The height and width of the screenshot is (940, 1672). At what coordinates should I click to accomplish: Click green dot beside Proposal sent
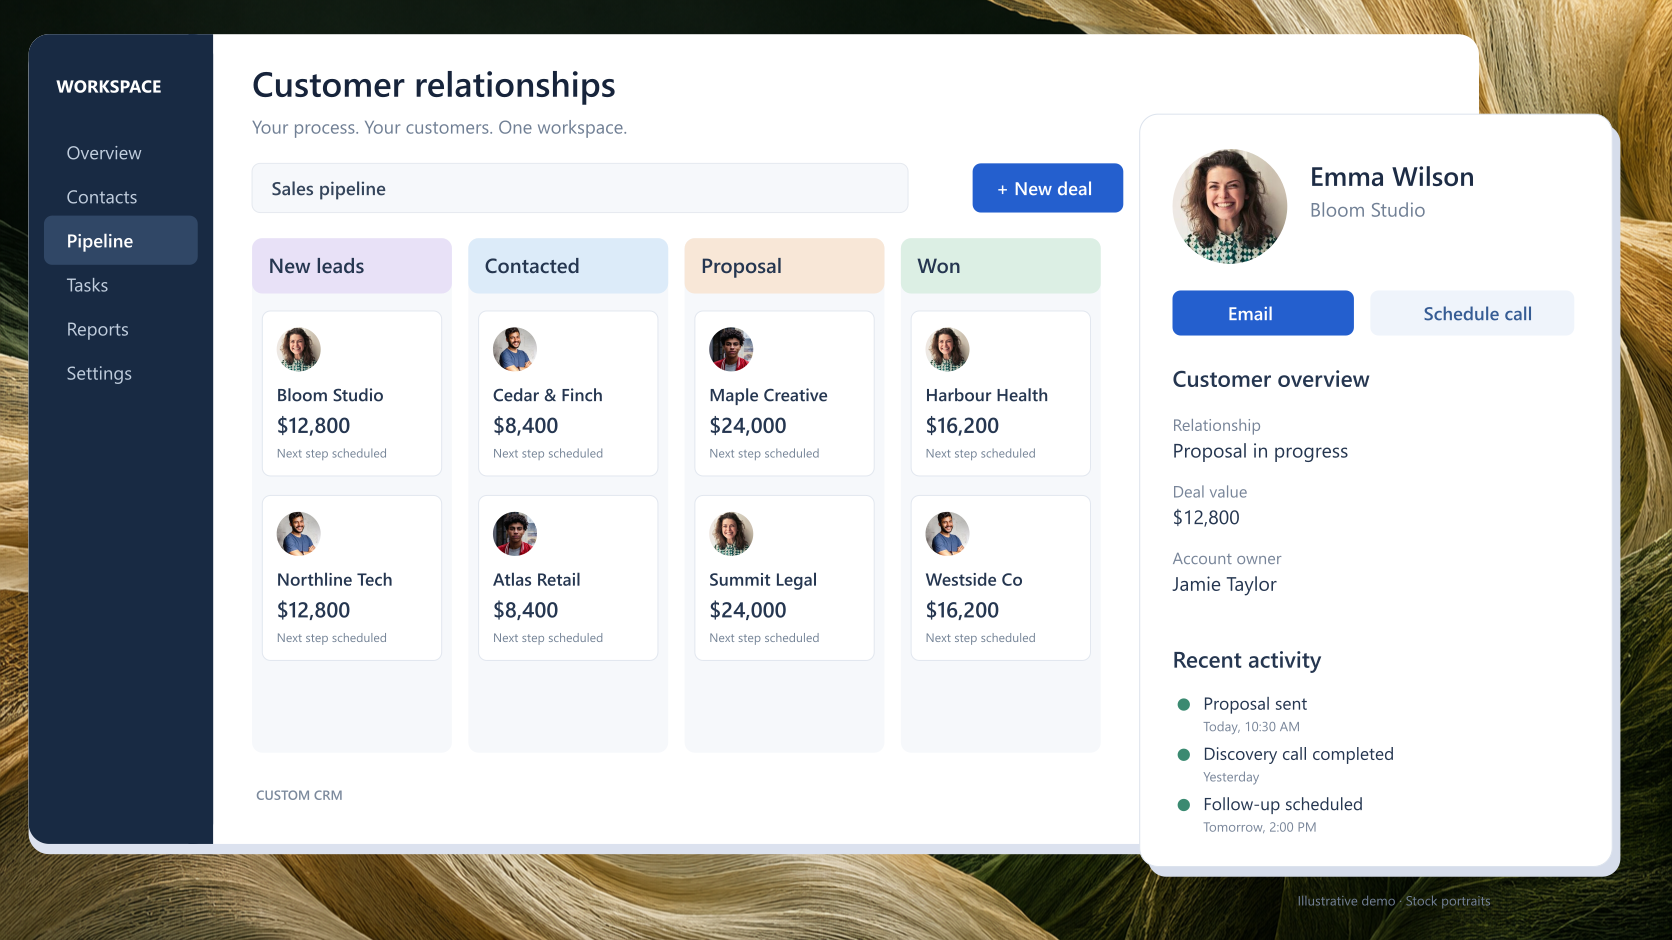pyautogui.click(x=1184, y=705)
